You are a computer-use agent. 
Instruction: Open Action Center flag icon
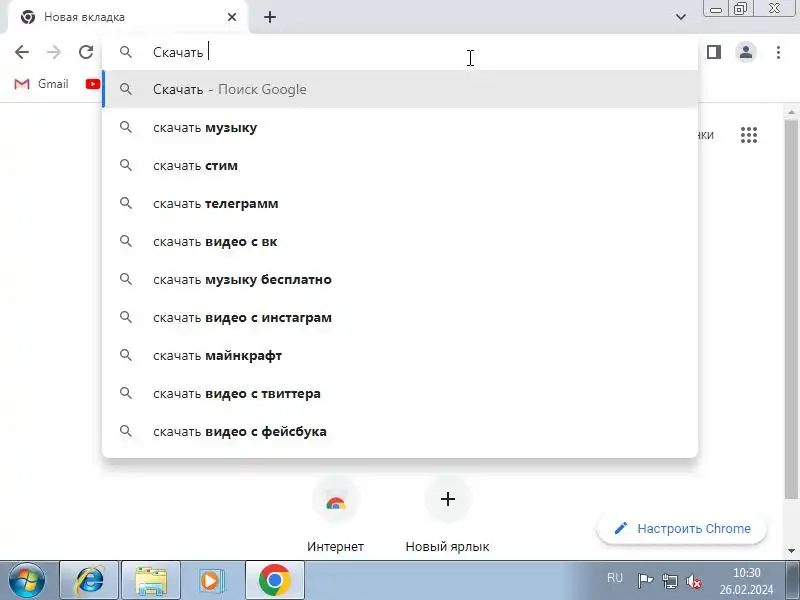(645, 581)
